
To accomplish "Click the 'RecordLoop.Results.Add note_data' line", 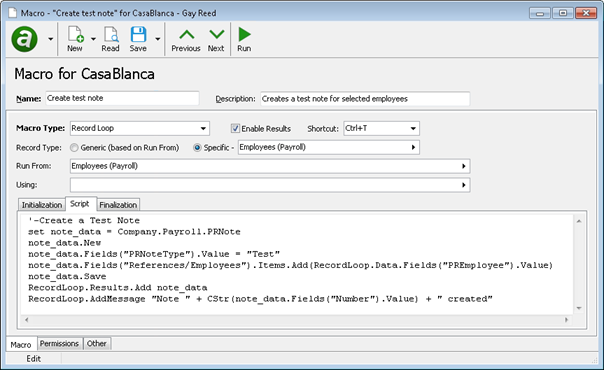I will tap(117, 288).
